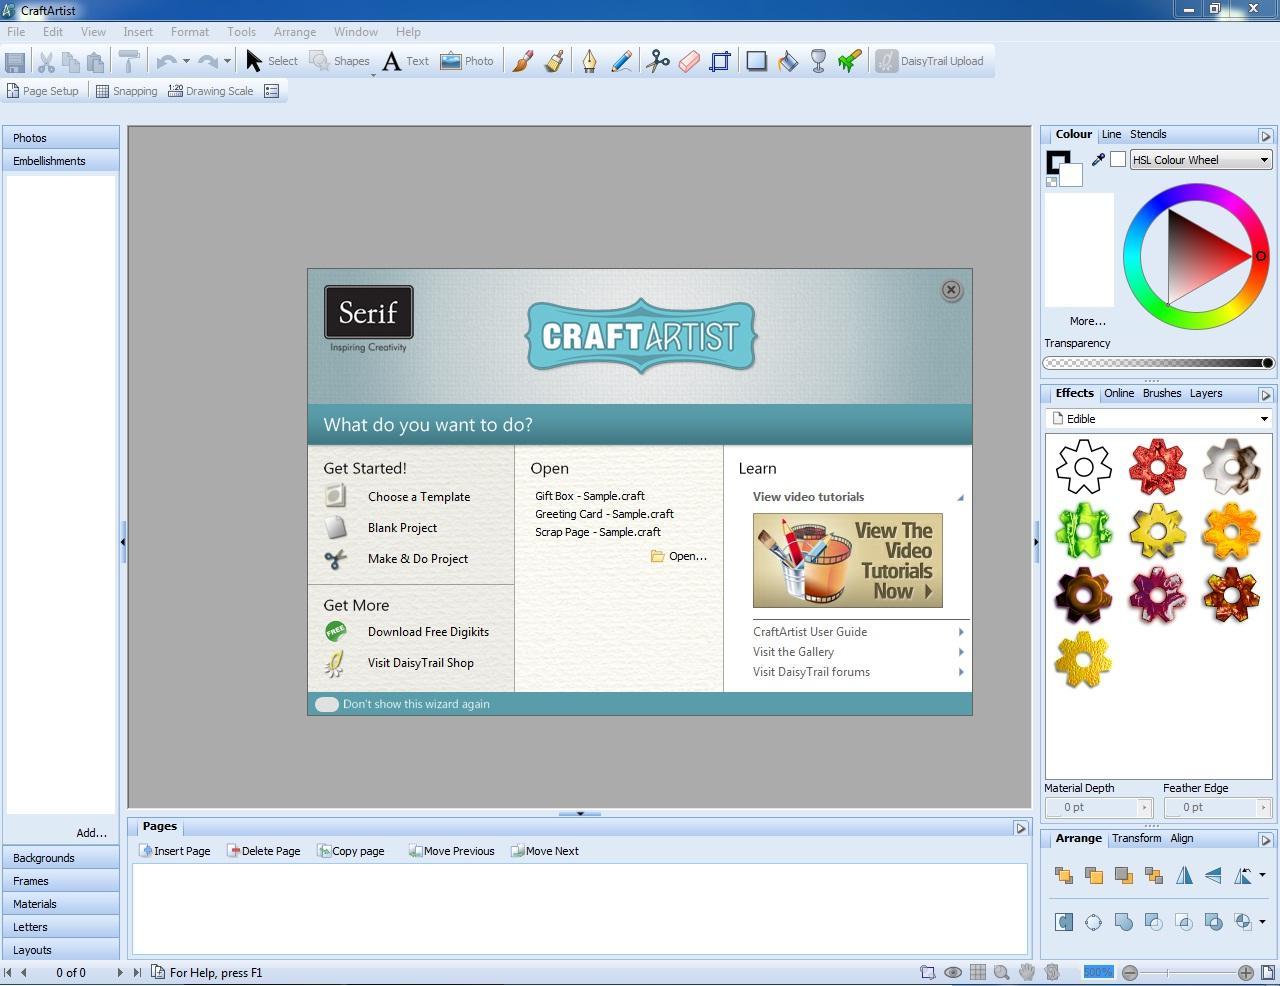
Task: Open the Shapes flyout arrow
Action: coord(373,74)
